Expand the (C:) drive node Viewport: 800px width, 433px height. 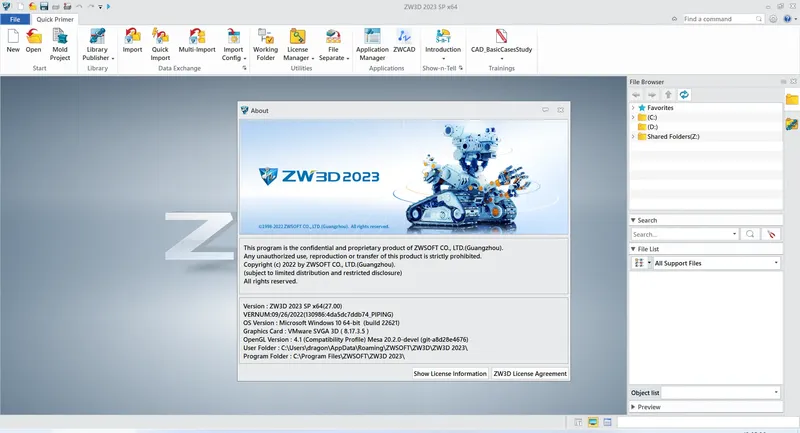click(633, 117)
